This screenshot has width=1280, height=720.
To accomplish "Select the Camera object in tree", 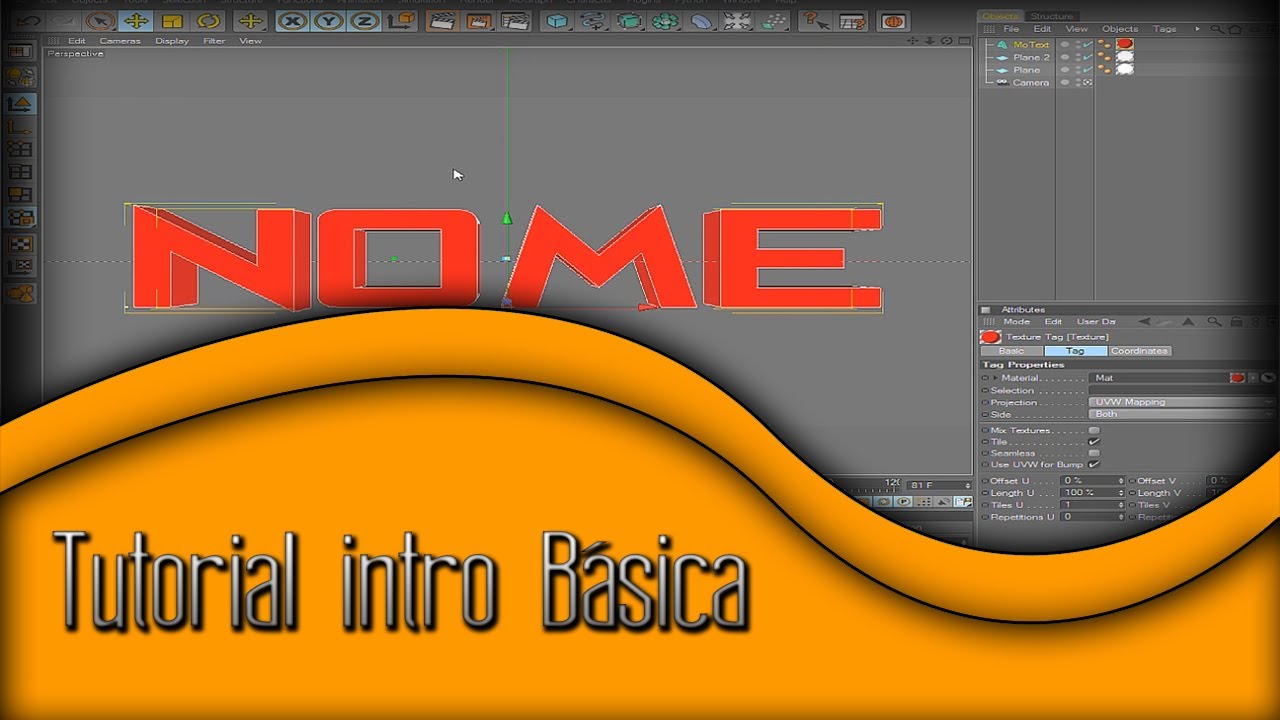I will pos(1031,83).
